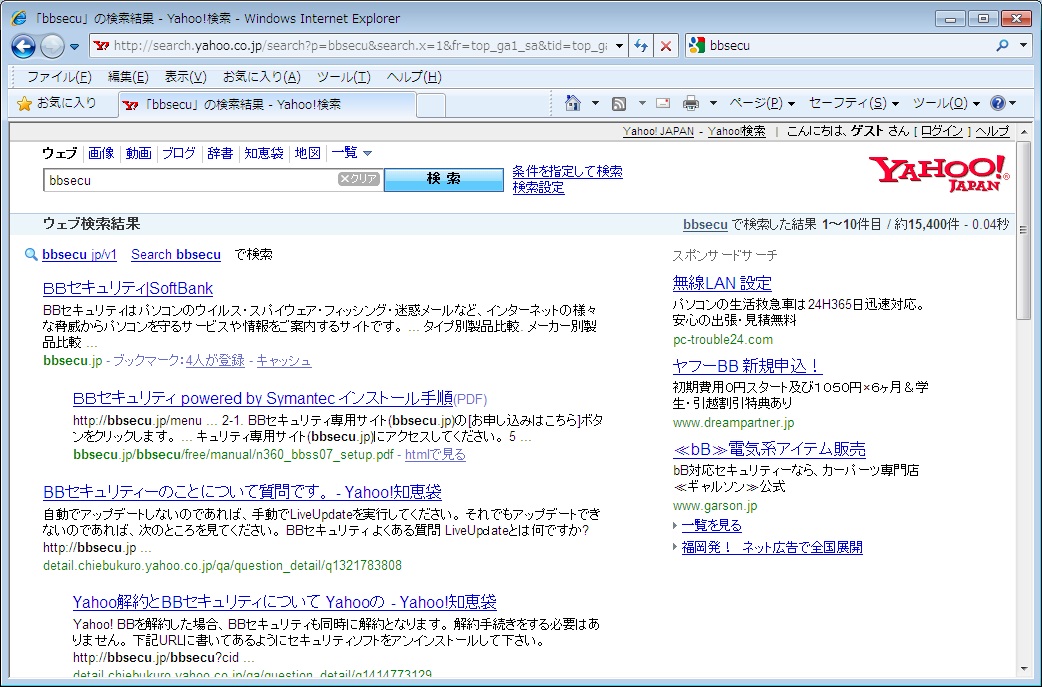
Task: Click the page vertical scrollbar thumb
Action: (1023, 229)
